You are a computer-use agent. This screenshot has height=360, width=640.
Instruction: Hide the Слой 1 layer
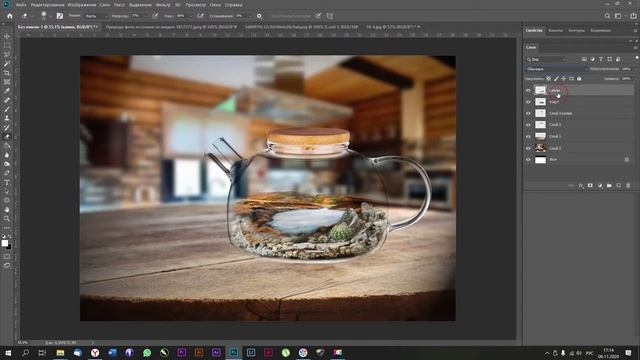[x=528, y=136]
